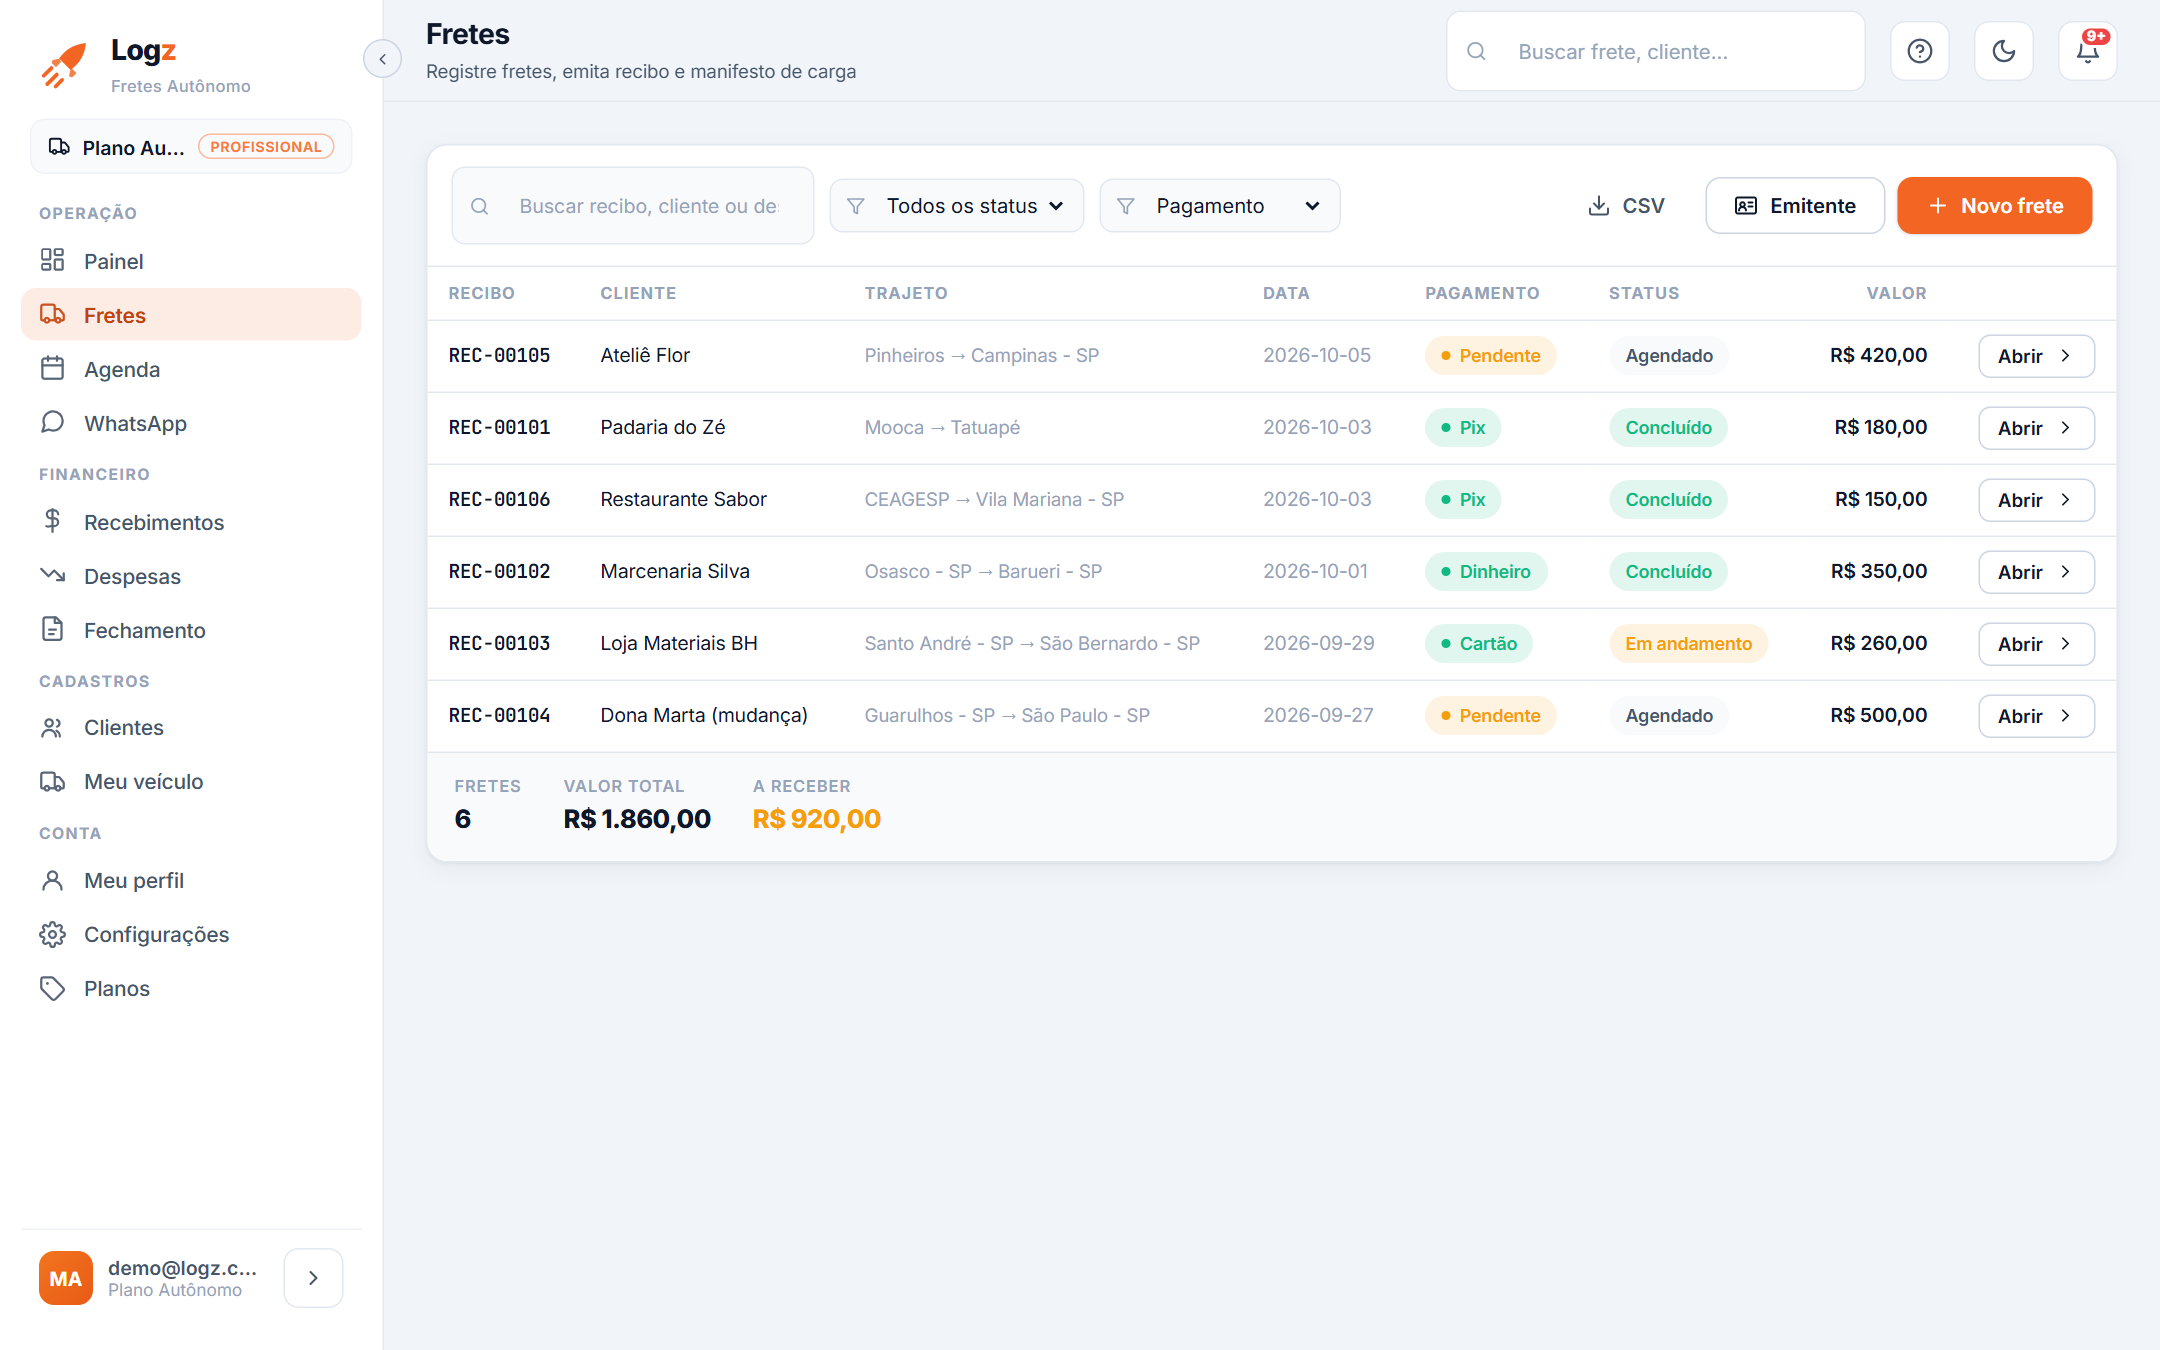Expand the Pagamento filter dropdown
The image size is (2160, 1350).
[1220, 206]
